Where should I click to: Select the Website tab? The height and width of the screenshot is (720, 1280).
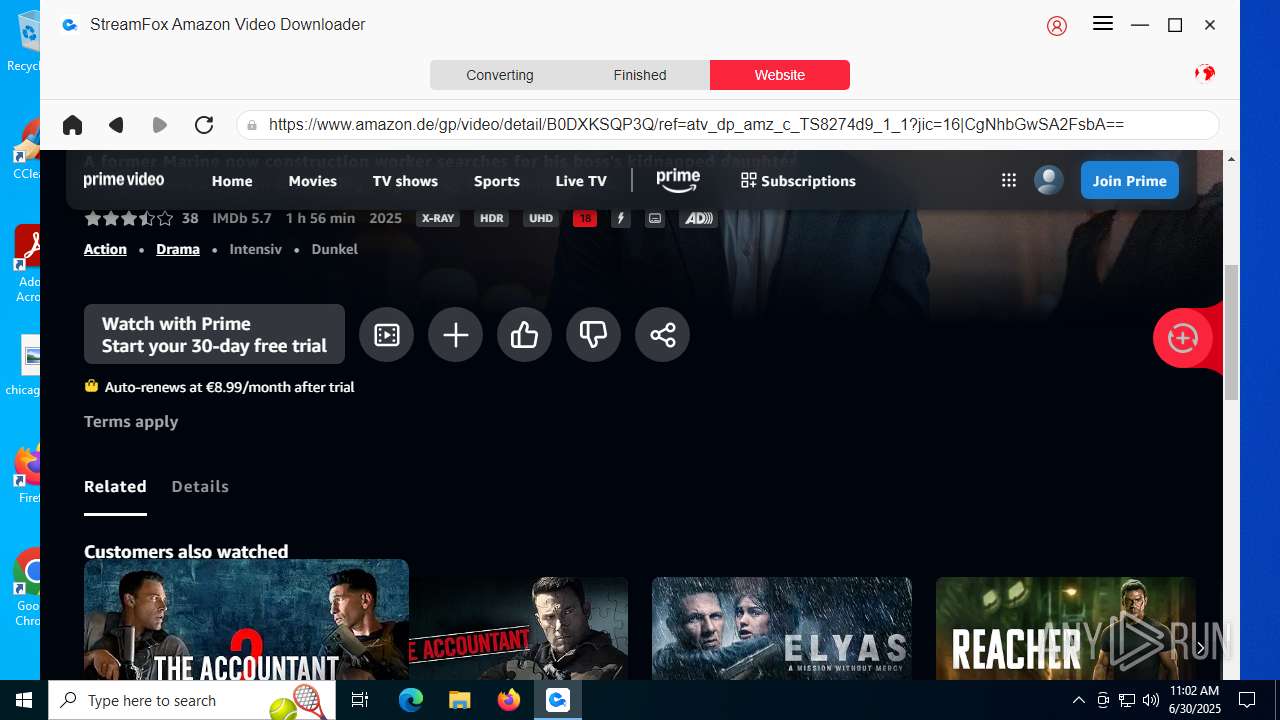coord(780,75)
